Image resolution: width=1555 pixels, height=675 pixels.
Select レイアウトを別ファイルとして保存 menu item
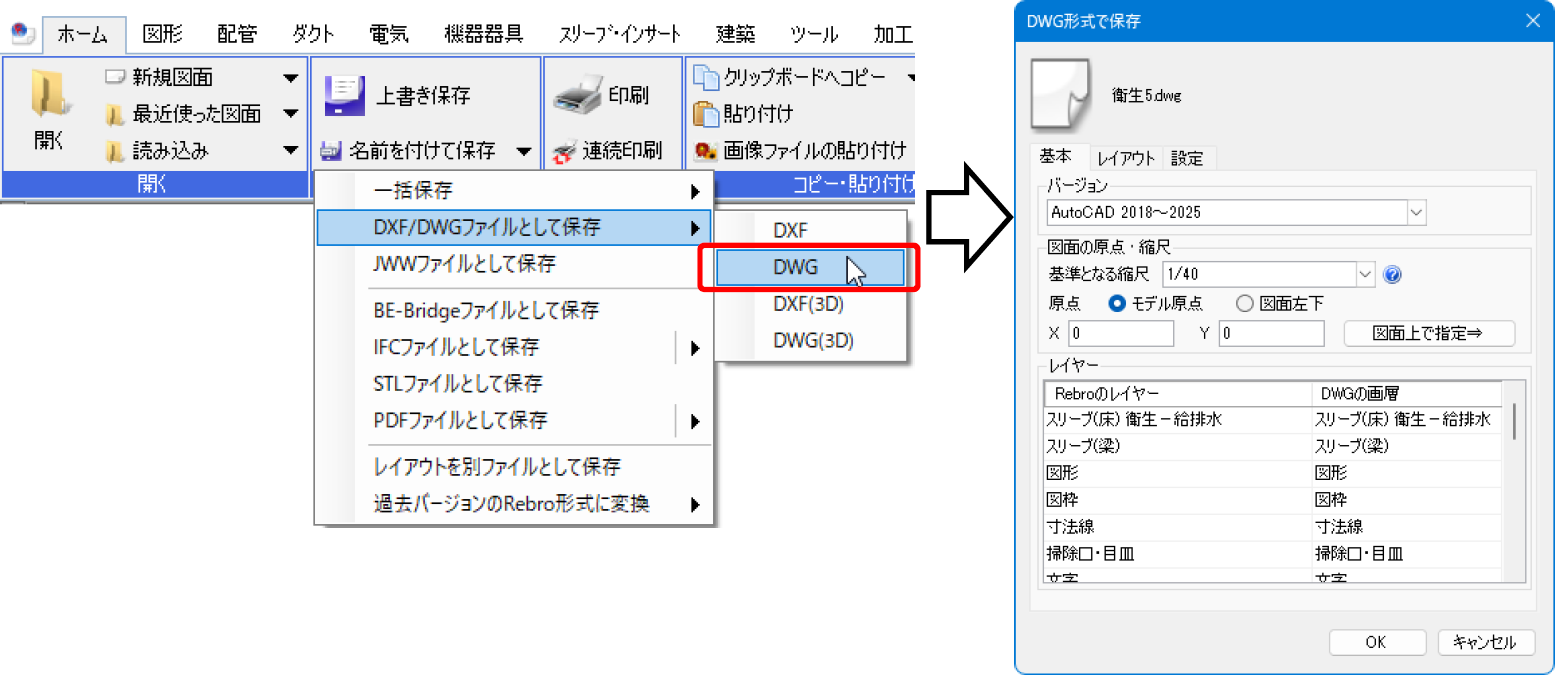coord(514,467)
